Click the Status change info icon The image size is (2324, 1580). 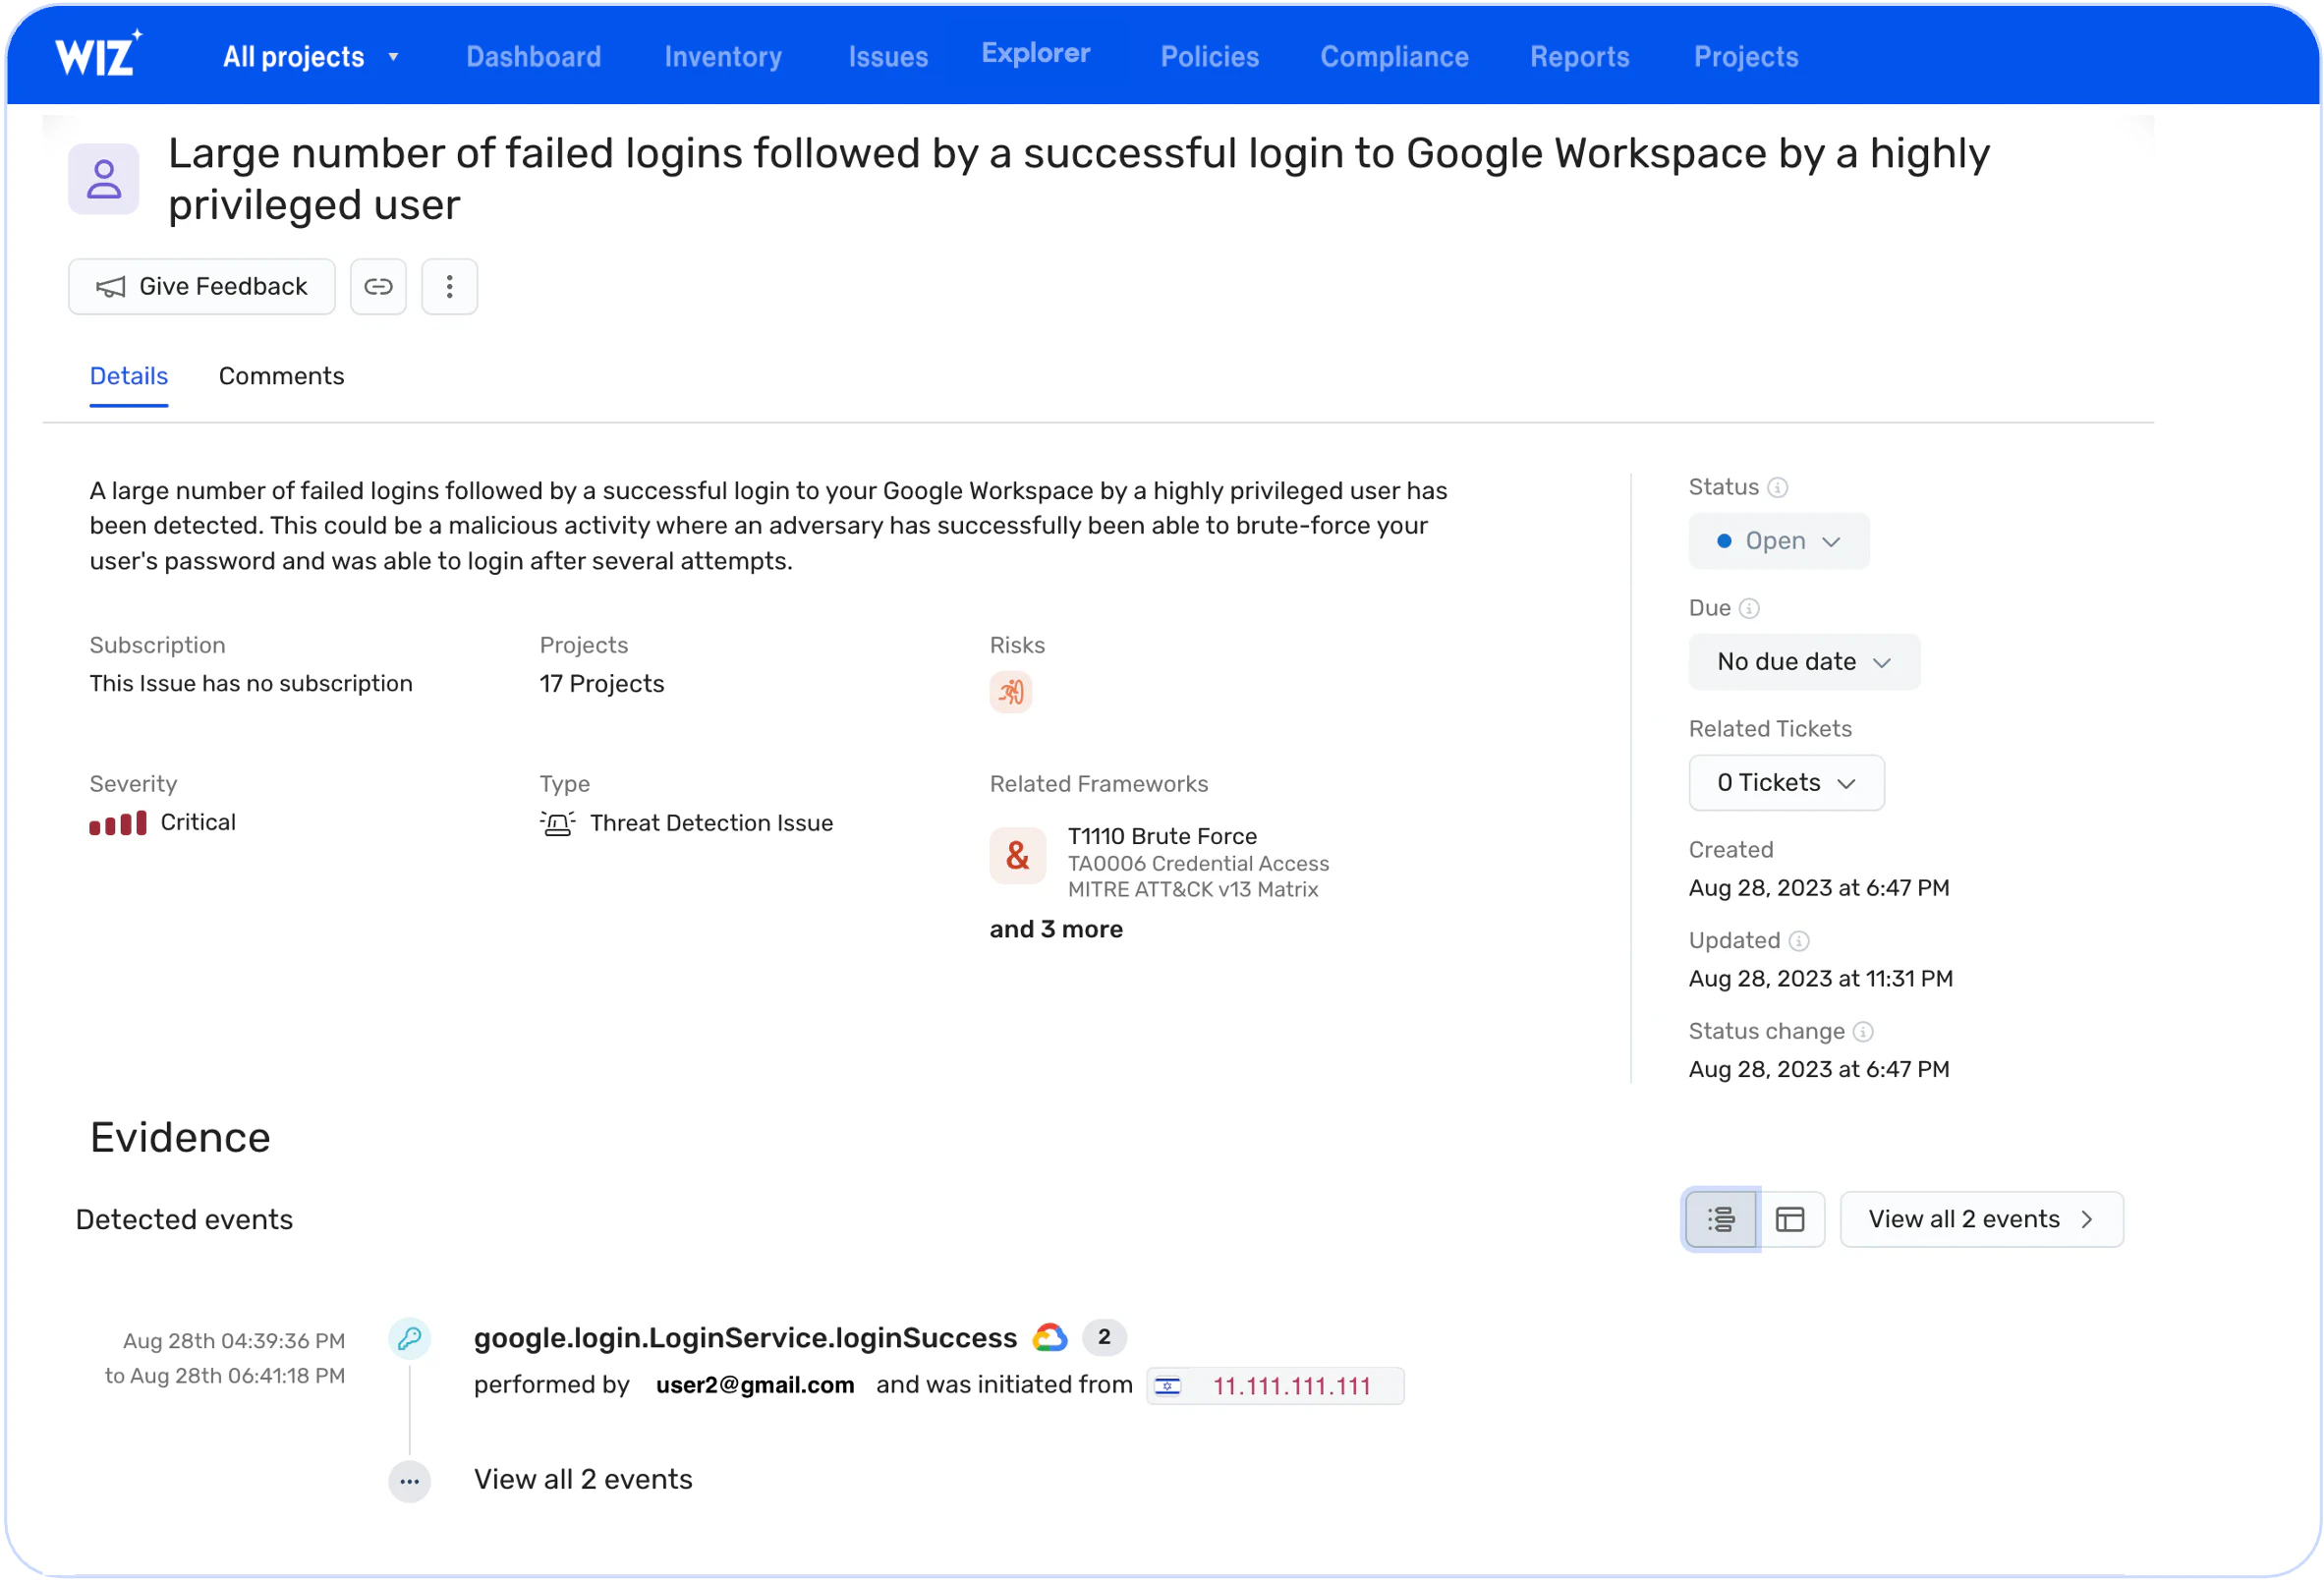[1863, 1031]
